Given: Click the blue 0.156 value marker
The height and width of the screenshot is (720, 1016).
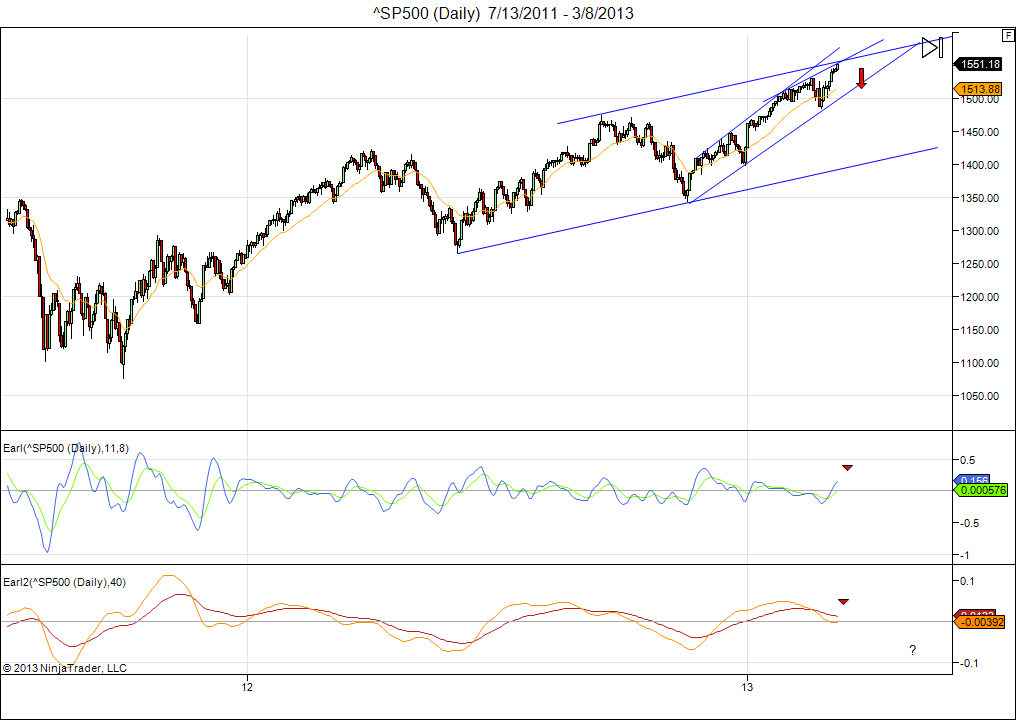Looking at the screenshot, I should [975, 480].
